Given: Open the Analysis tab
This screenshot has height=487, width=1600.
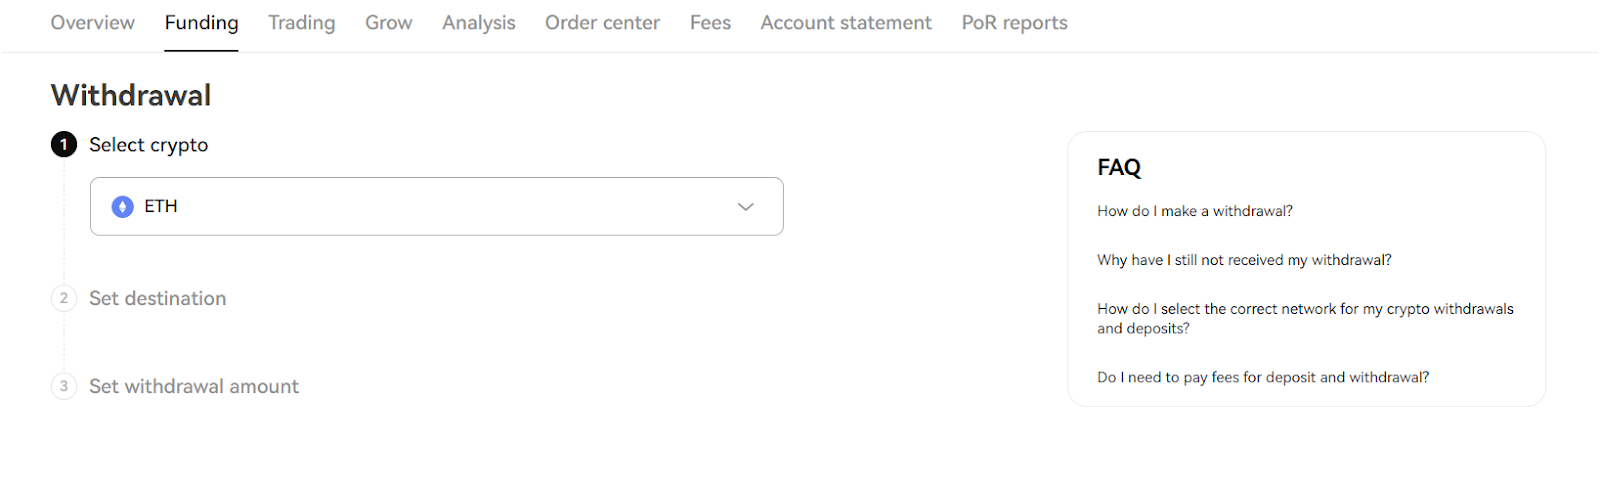Looking at the screenshot, I should (x=479, y=23).
